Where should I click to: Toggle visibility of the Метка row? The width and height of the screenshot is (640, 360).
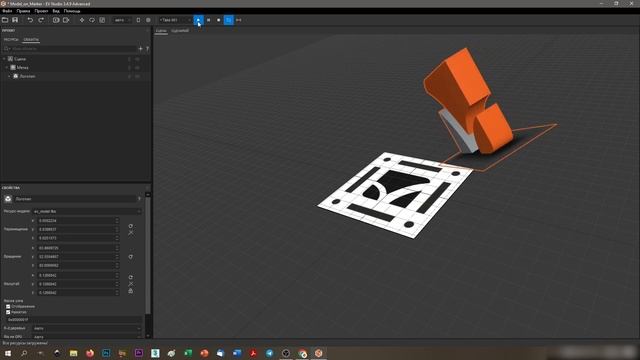(x=138, y=68)
